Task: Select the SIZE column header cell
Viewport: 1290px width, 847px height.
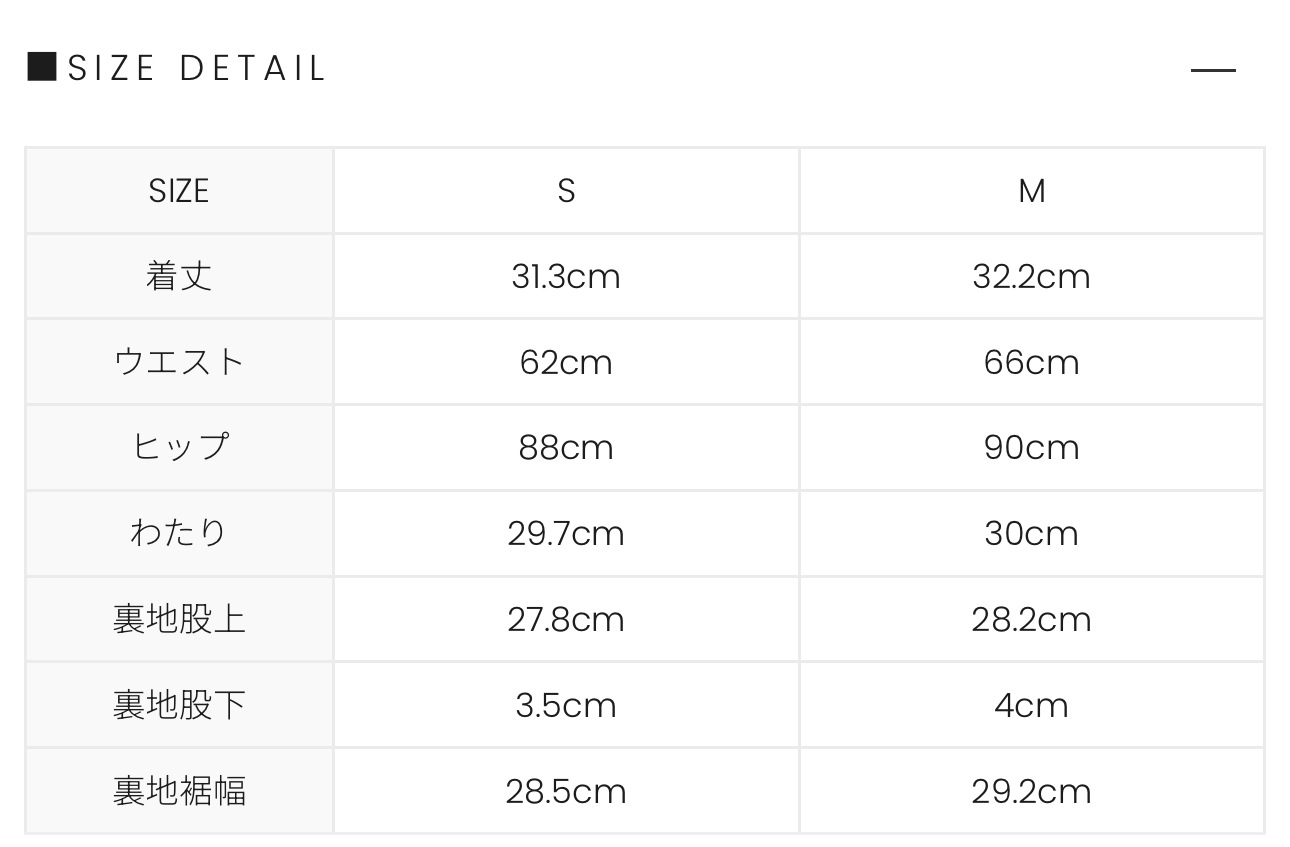Action: coord(179,190)
